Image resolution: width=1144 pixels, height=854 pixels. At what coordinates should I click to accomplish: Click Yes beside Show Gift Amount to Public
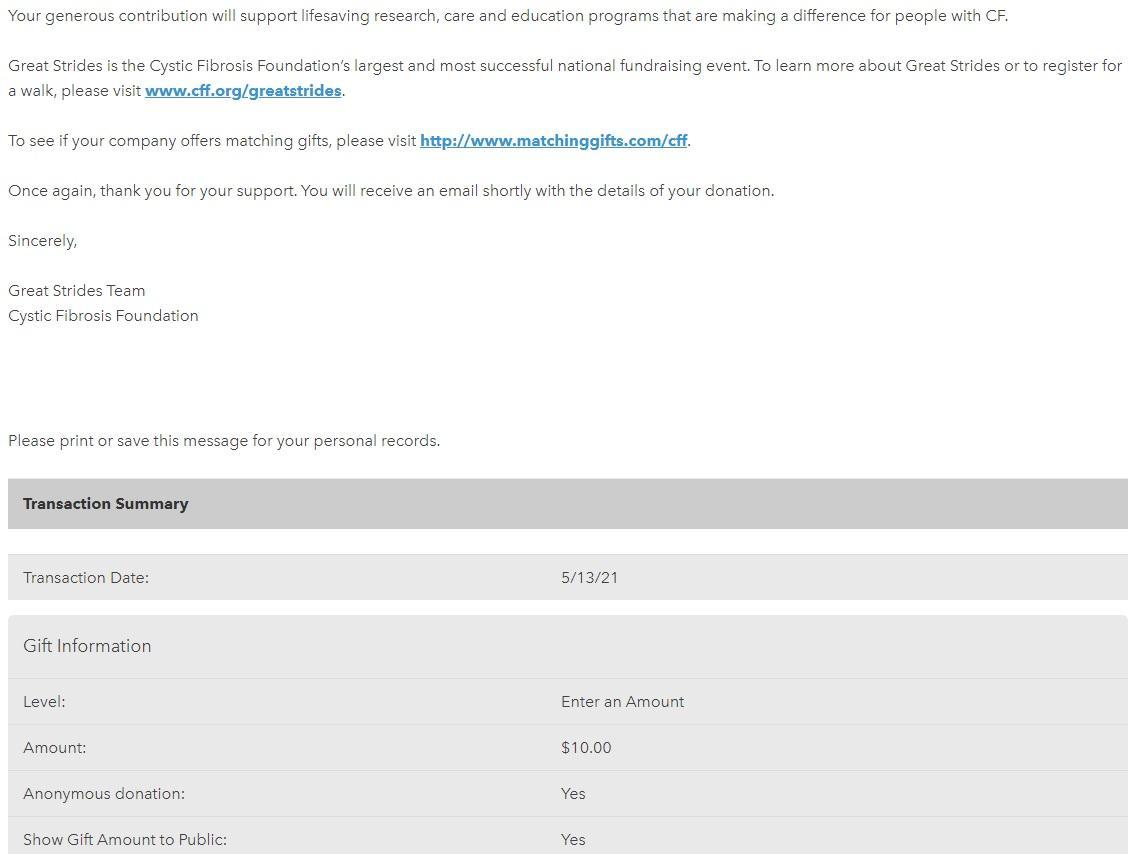click(x=573, y=840)
